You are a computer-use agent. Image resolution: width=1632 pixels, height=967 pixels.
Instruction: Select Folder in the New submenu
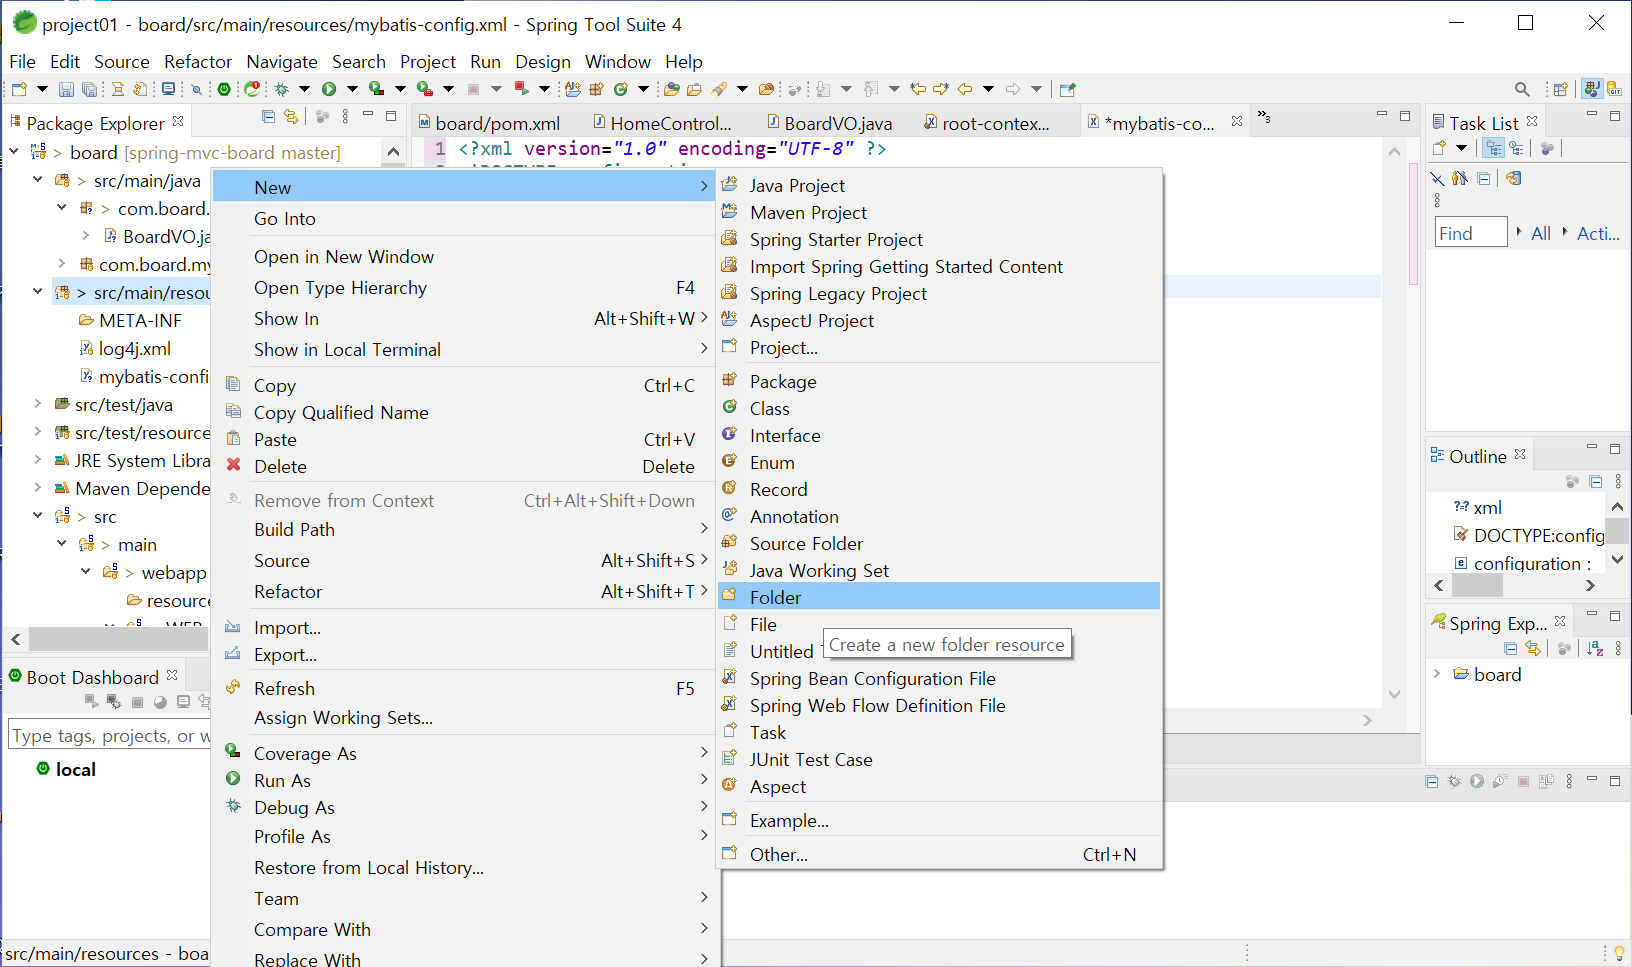pos(939,597)
